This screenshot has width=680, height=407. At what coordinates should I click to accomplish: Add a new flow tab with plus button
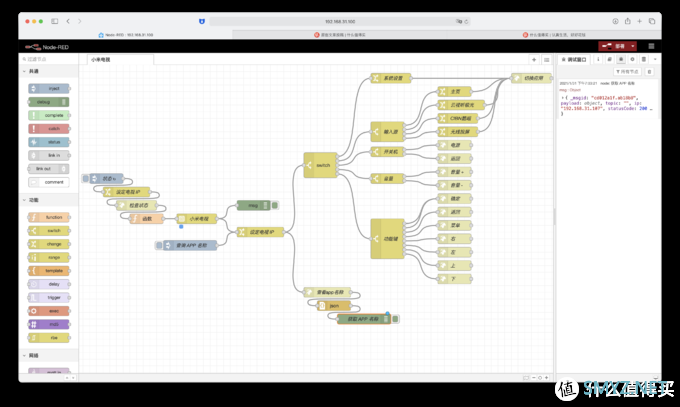click(x=534, y=60)
